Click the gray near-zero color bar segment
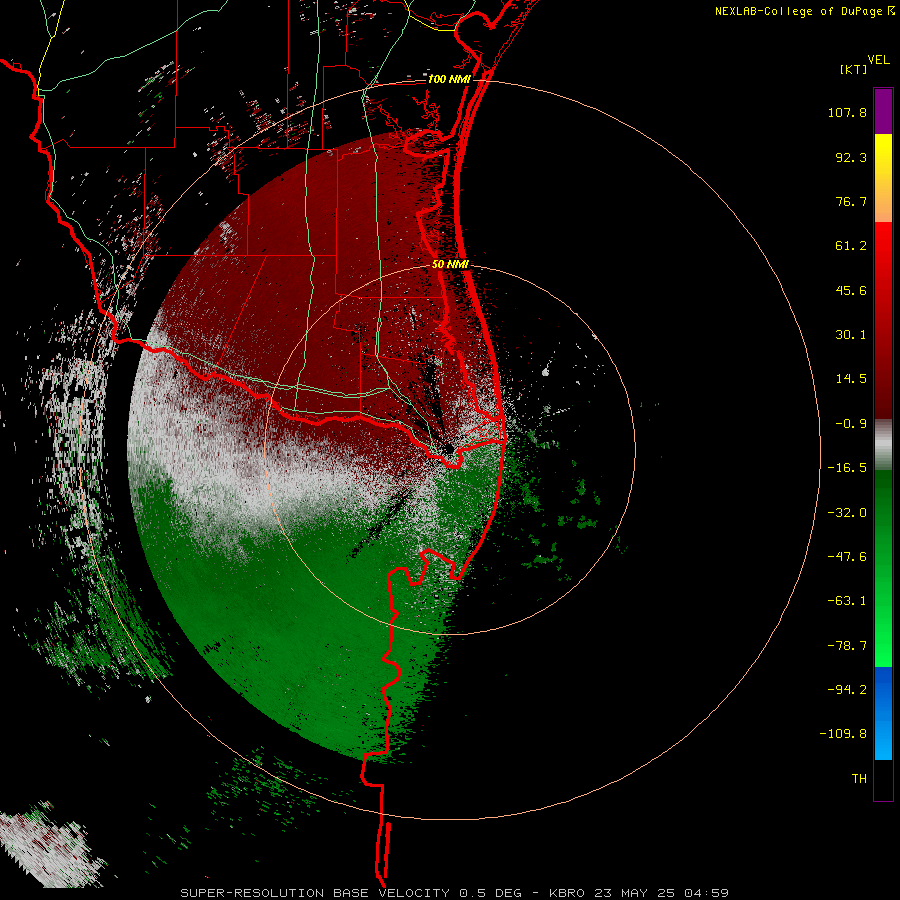 pos(883,445)
